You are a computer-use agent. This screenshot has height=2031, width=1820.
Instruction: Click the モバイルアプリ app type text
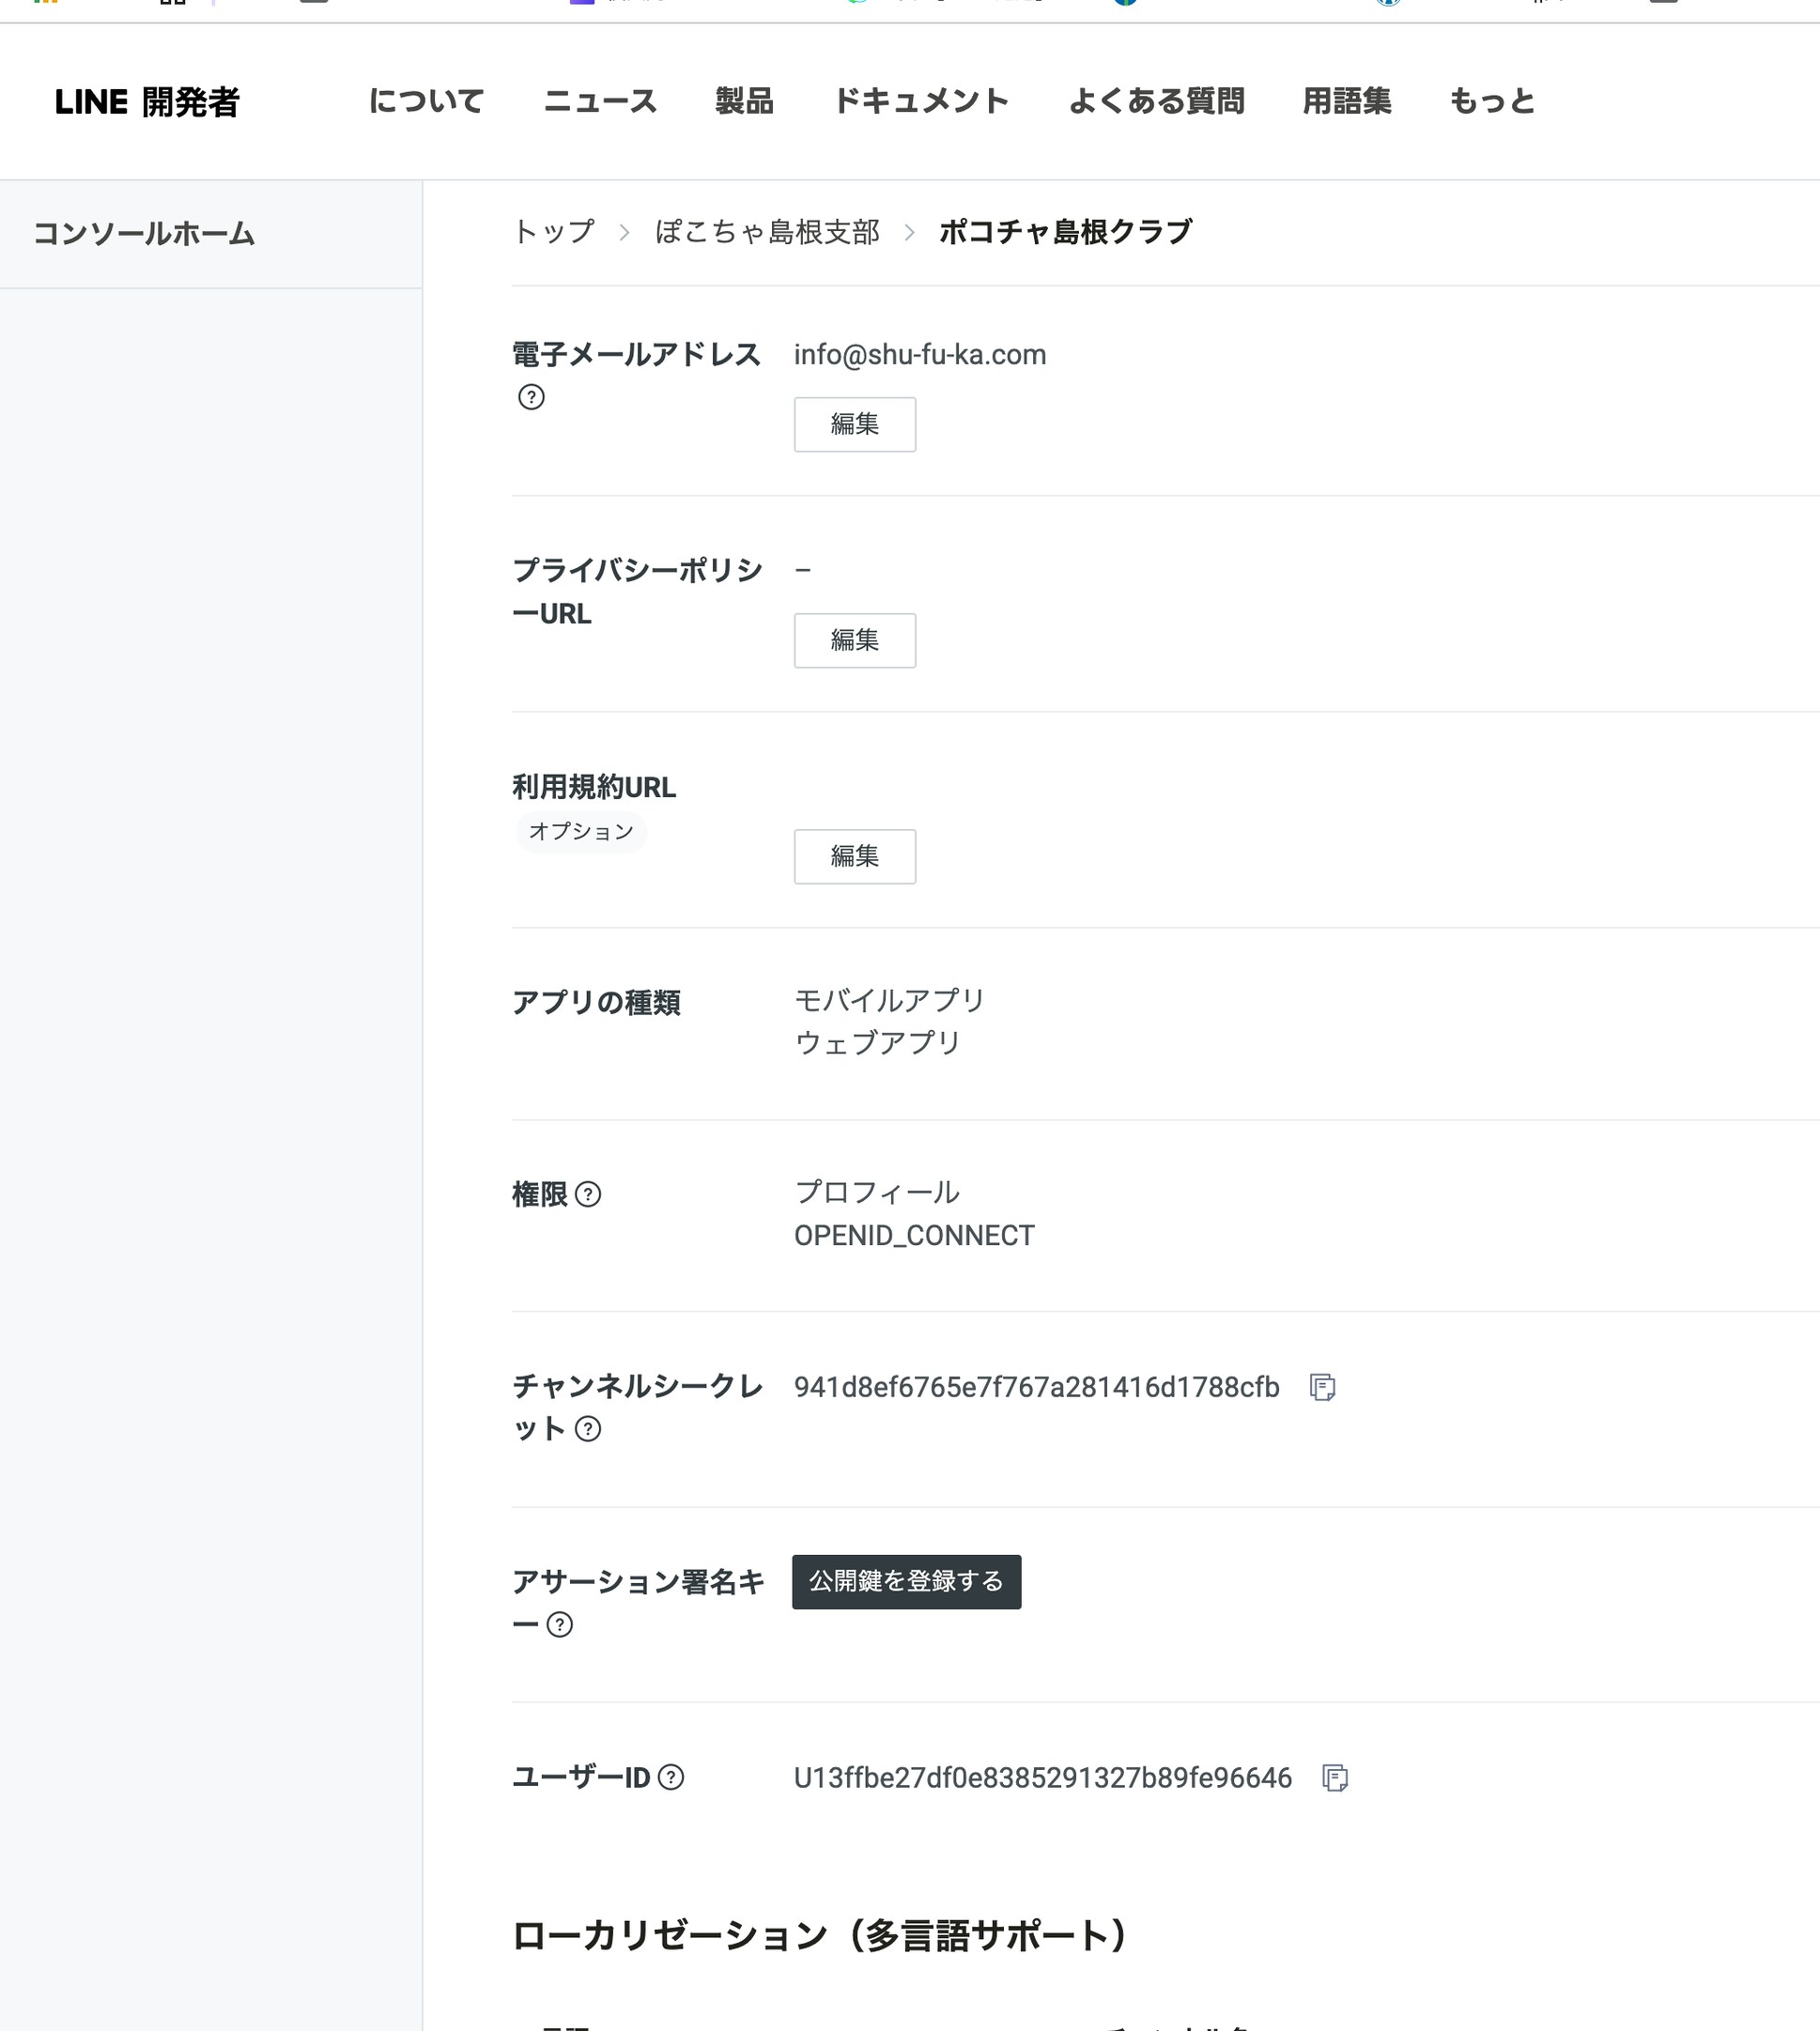[890, 1000]
